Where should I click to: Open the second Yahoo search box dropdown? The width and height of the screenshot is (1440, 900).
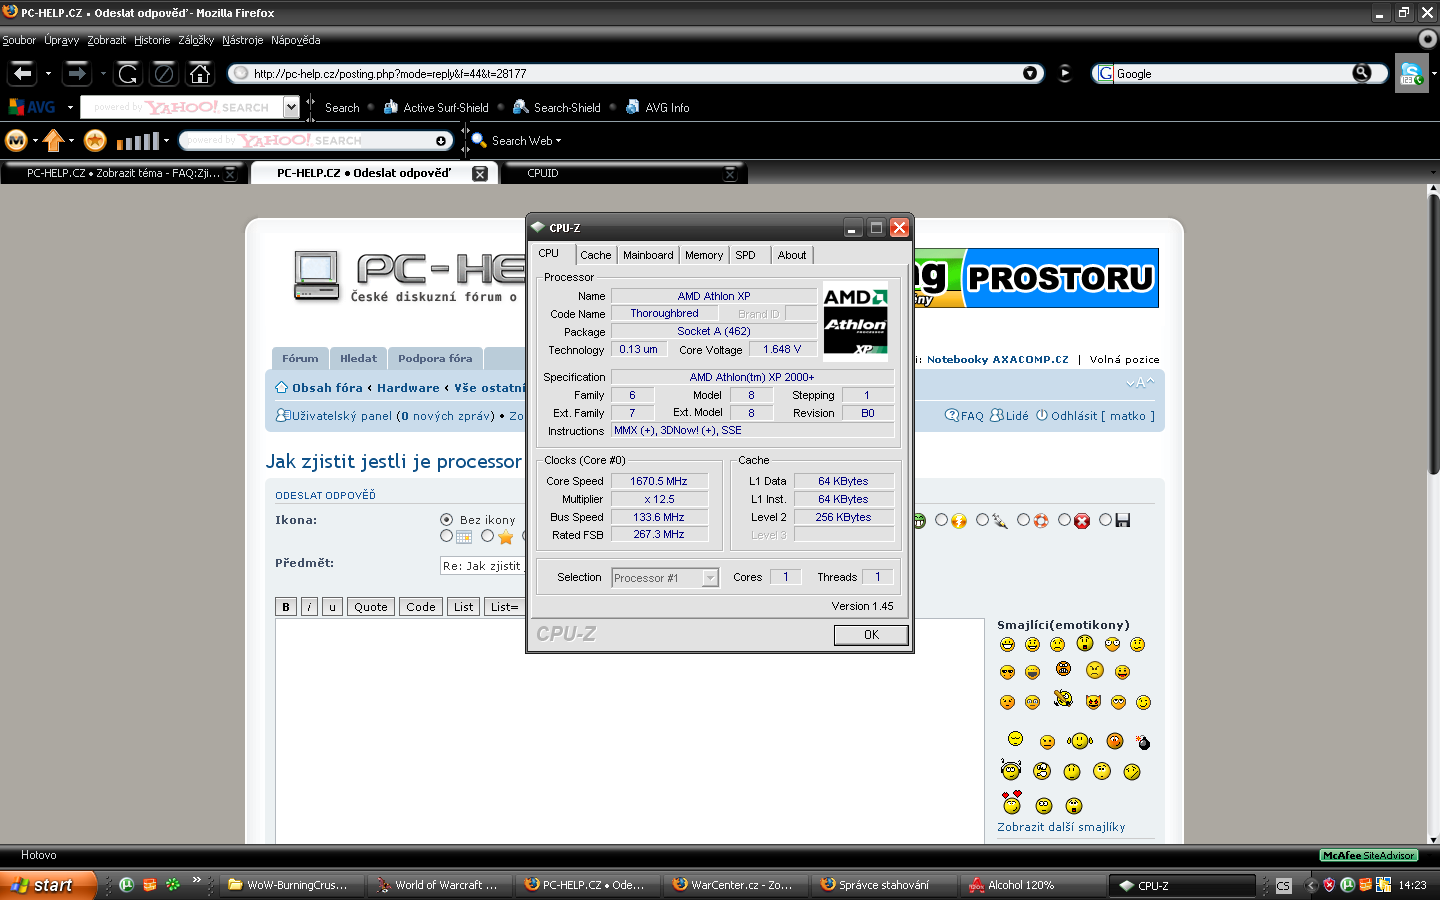(441, 141)
